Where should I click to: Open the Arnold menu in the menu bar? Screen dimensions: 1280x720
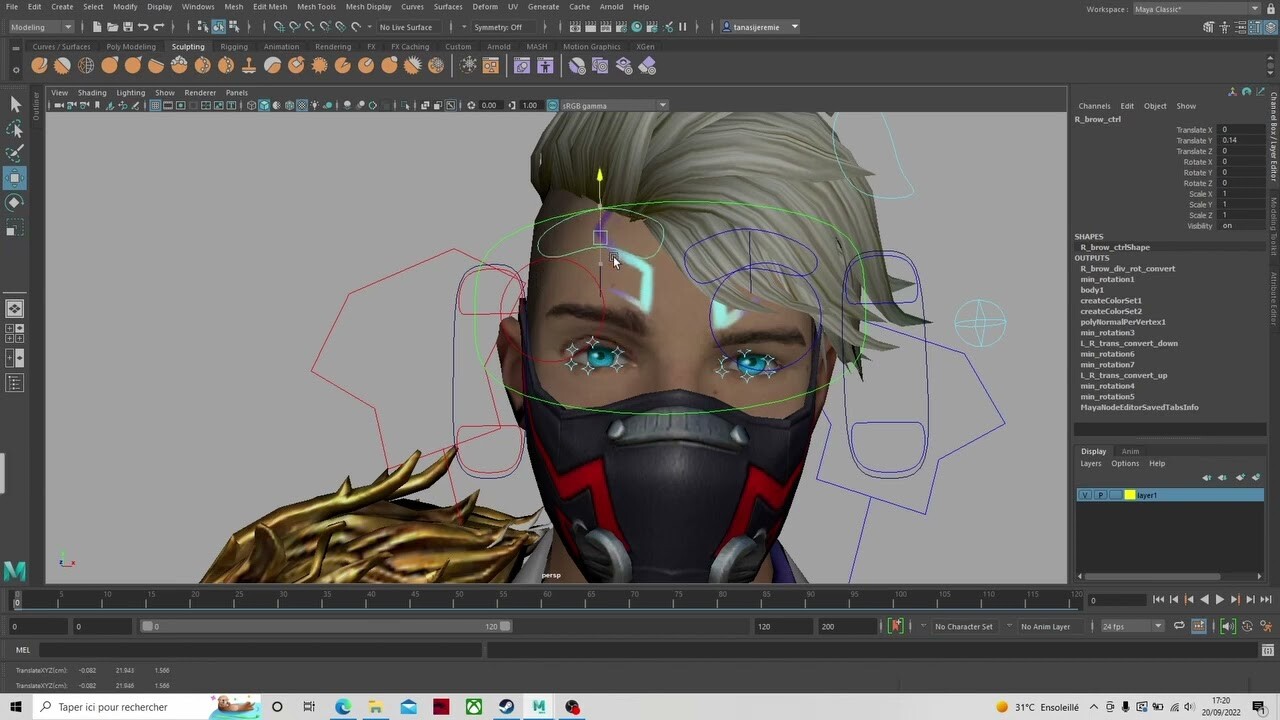pos(612,7)
